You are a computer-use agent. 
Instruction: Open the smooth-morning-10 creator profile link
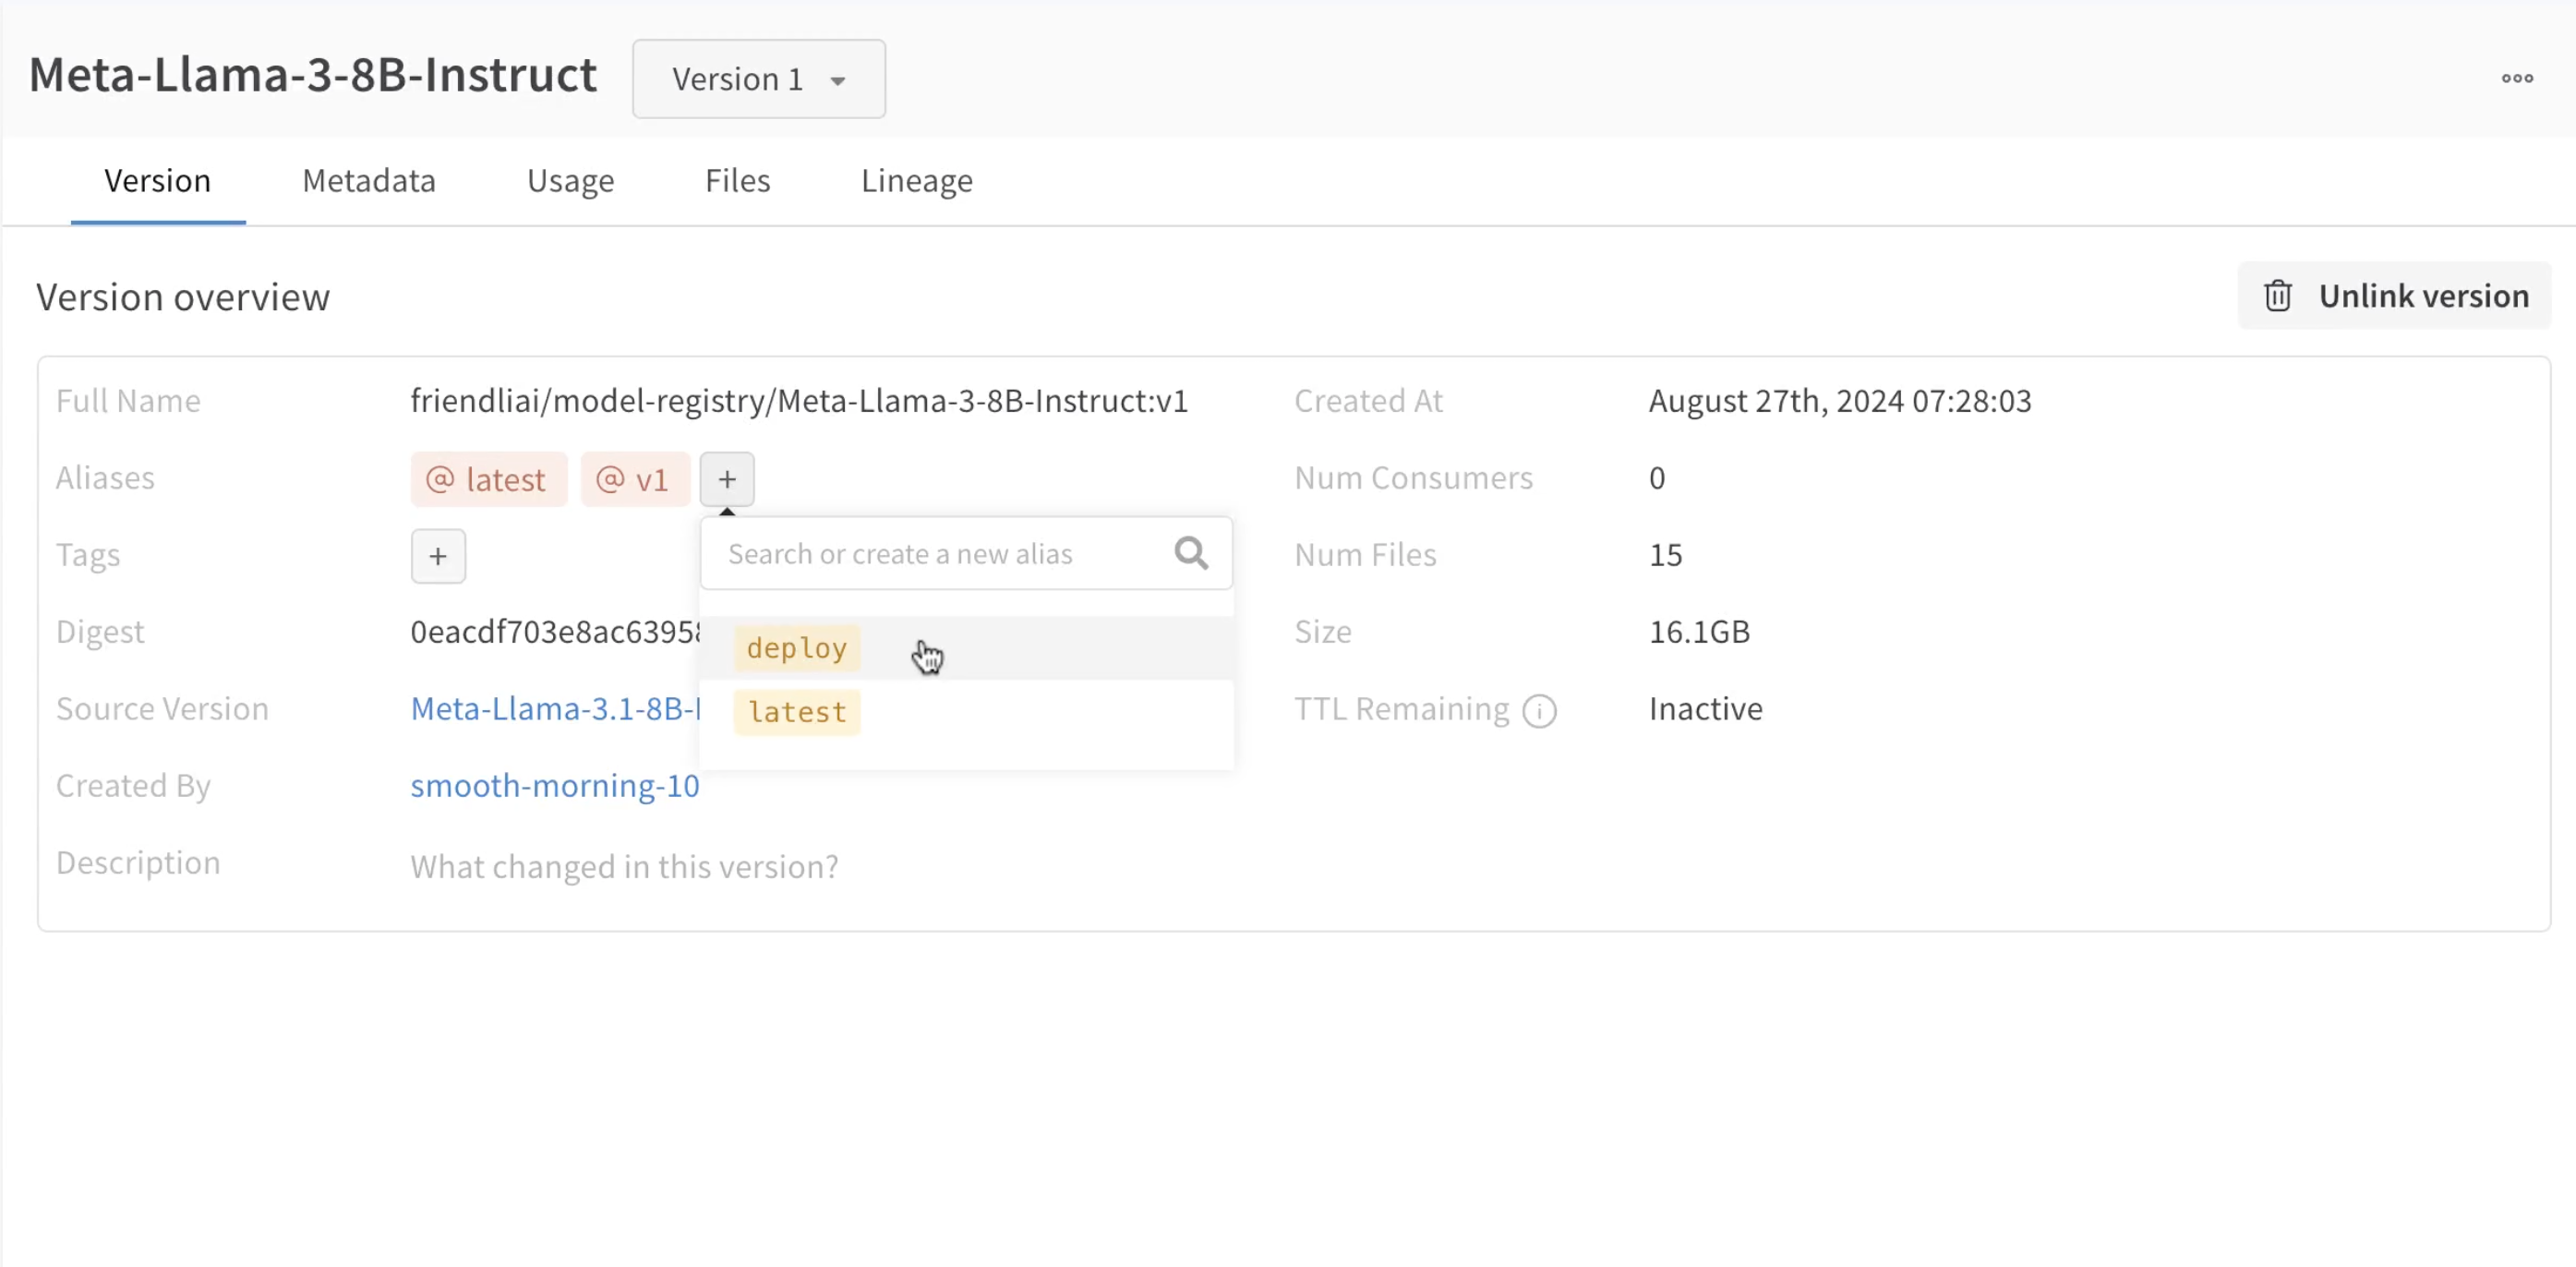[555, 786]
